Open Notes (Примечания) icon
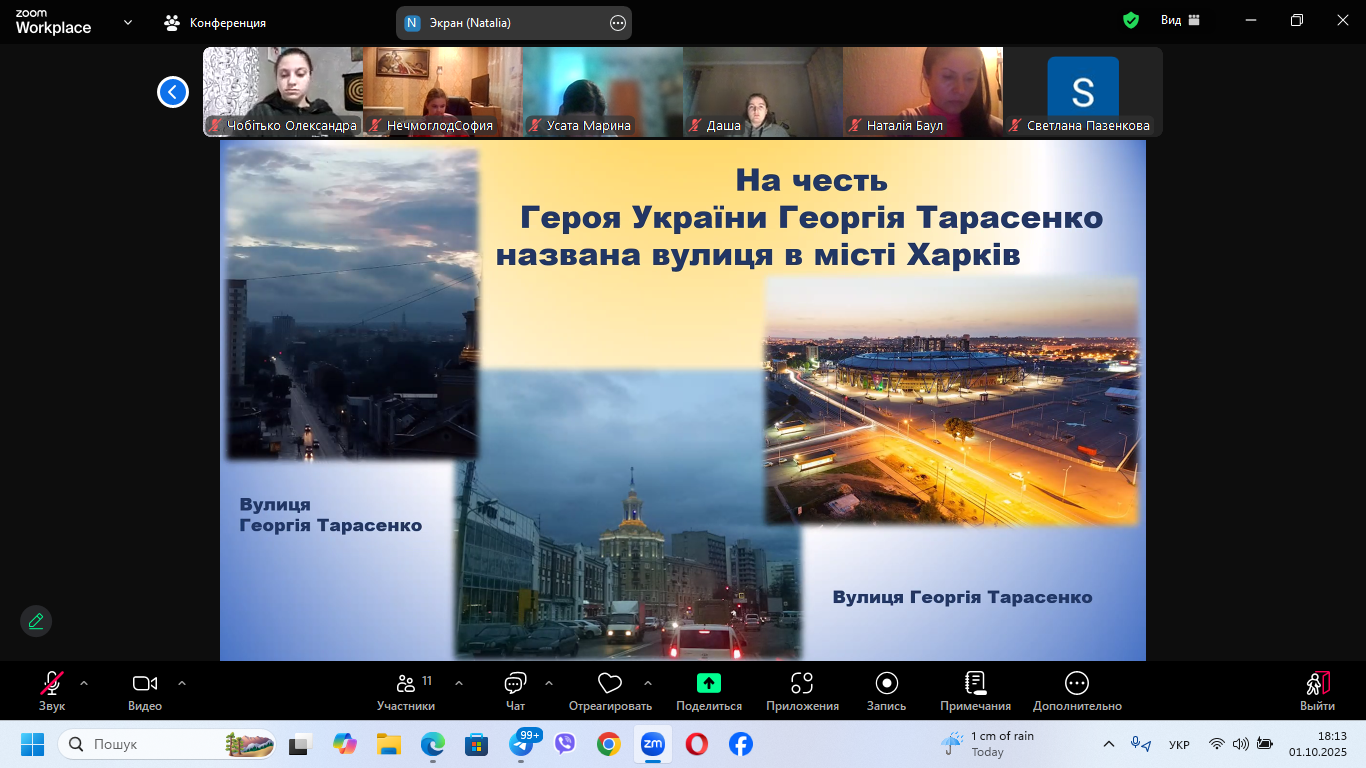The image size is (1366, 768). pos(975,684)
